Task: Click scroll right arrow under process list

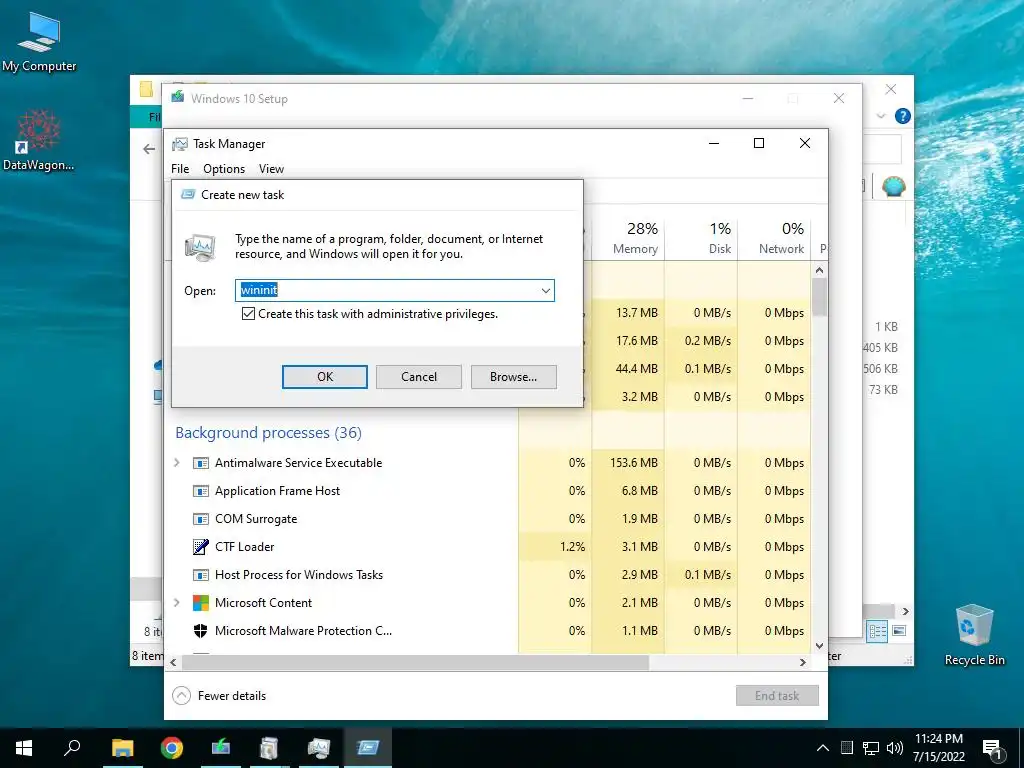Action: pos(803,662)
